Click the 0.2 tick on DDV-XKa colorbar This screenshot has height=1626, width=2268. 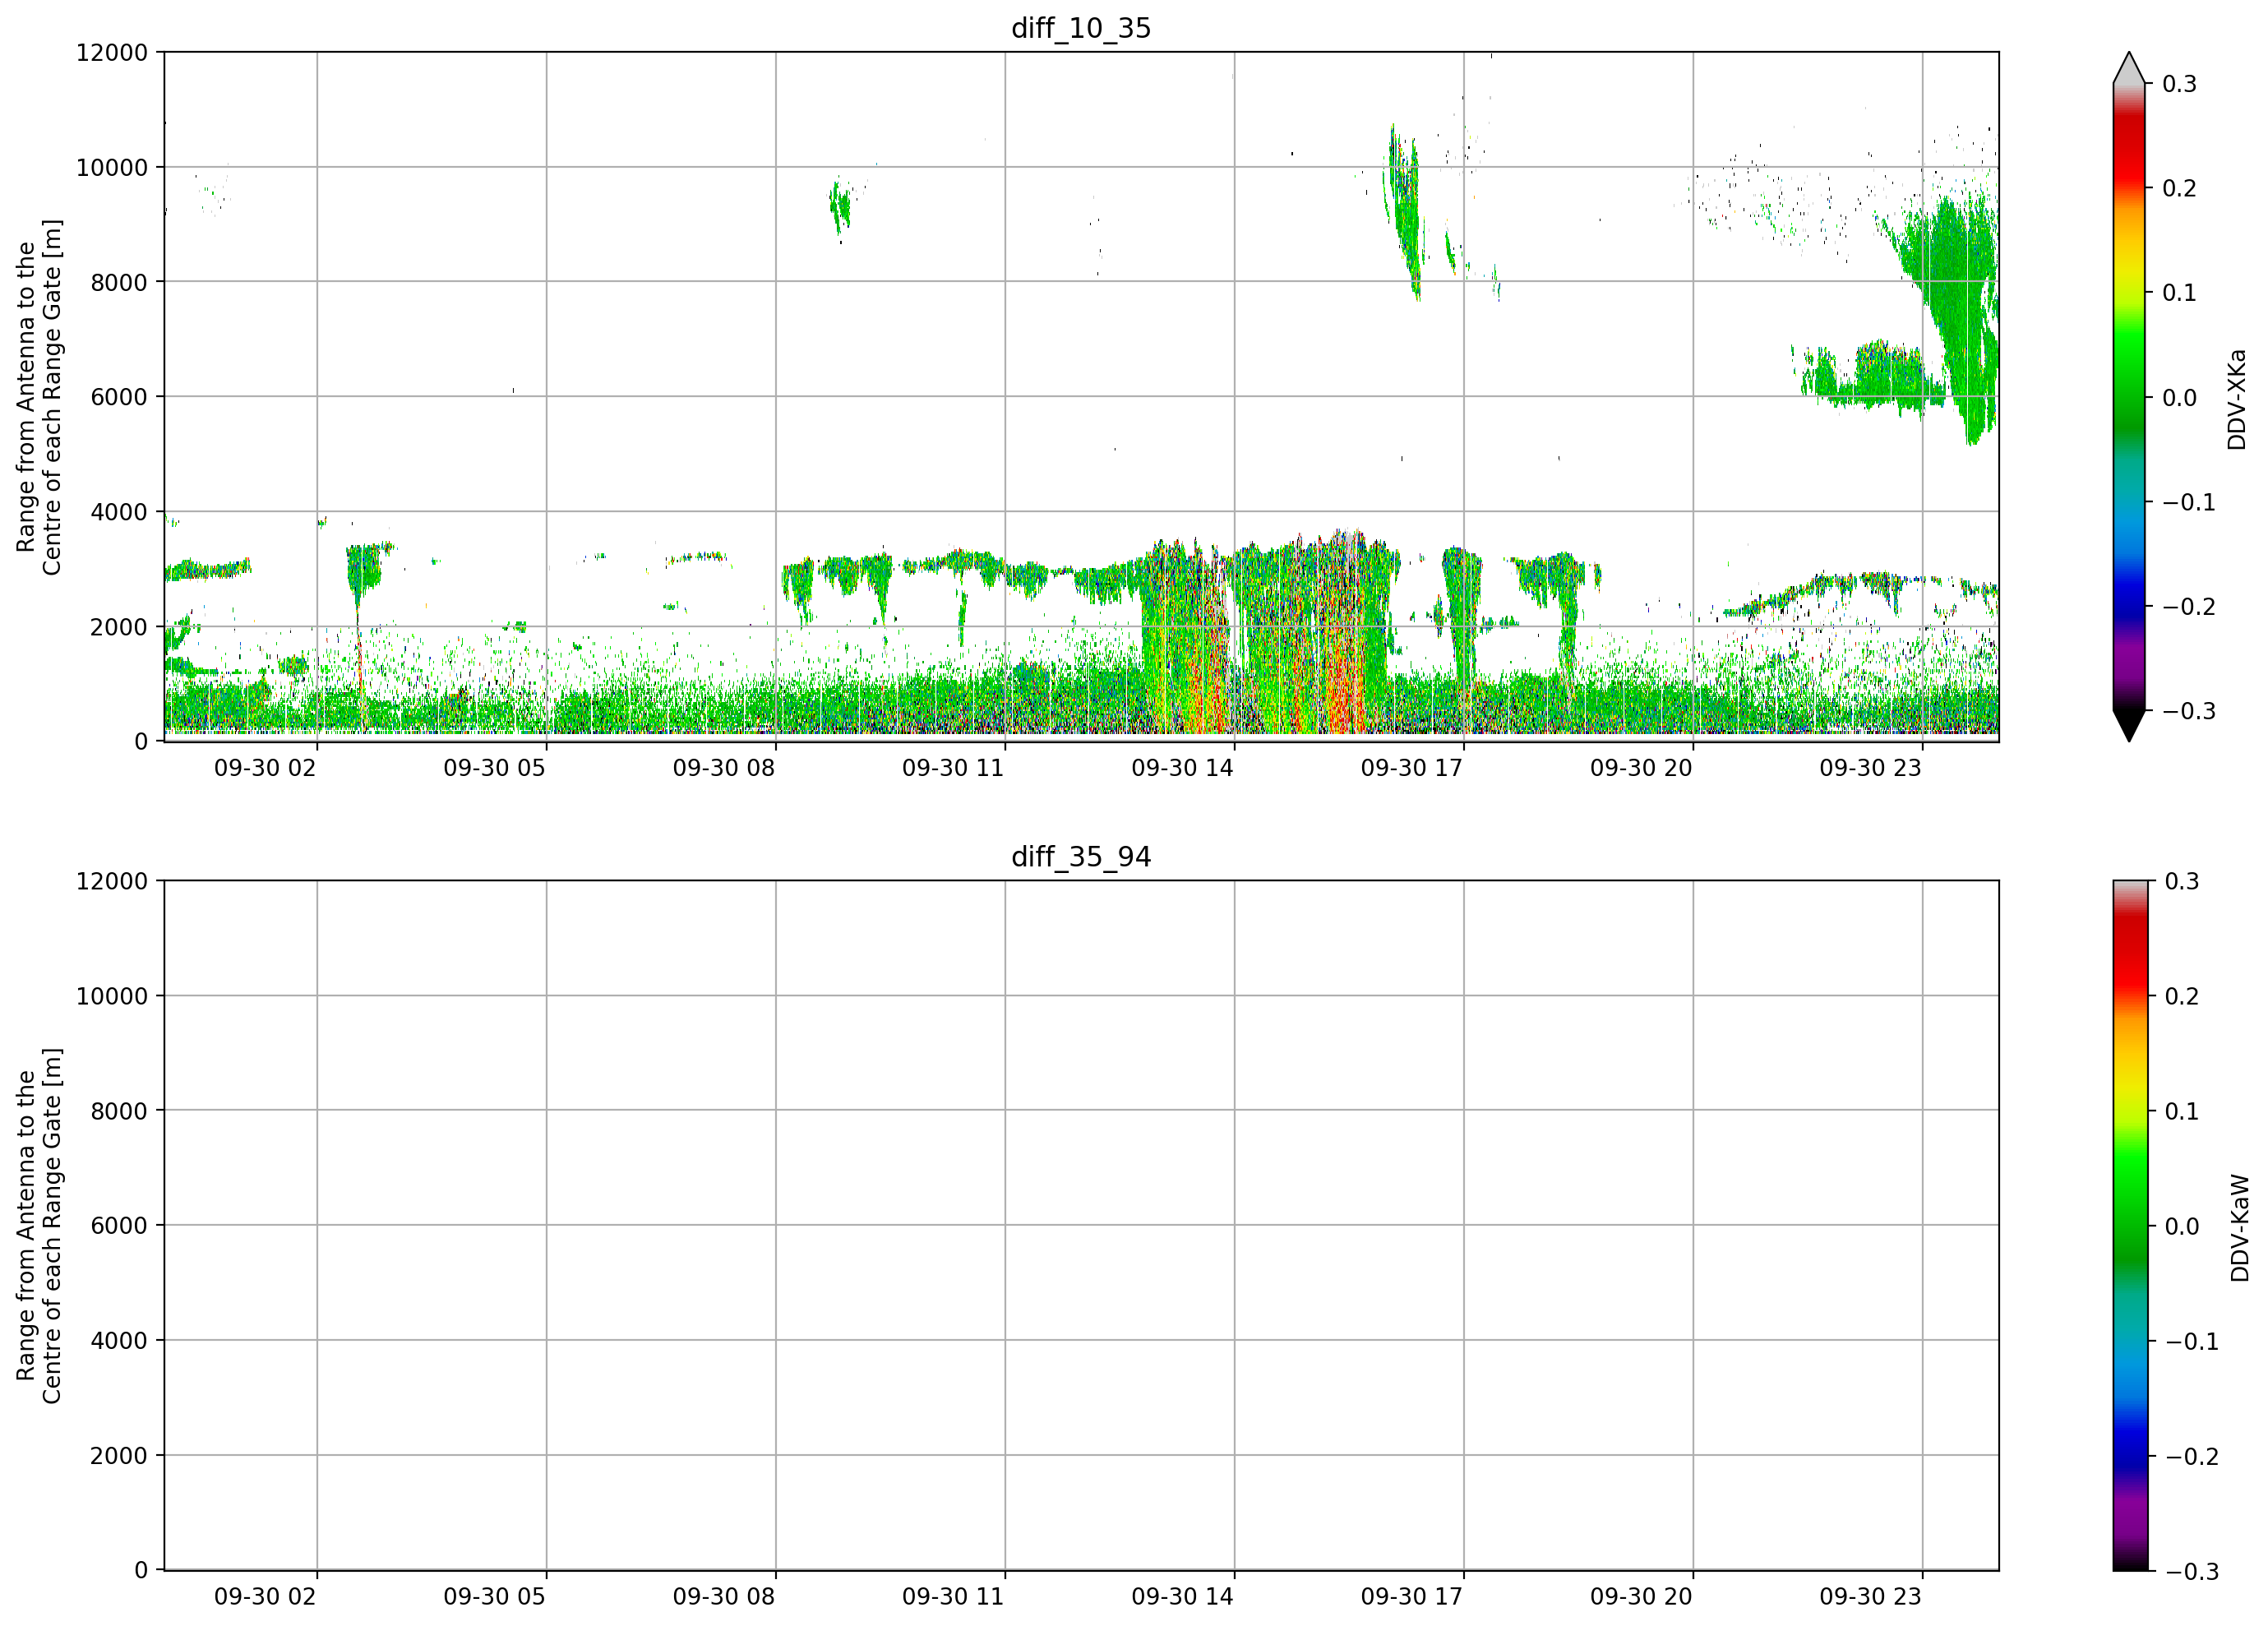2180,189
